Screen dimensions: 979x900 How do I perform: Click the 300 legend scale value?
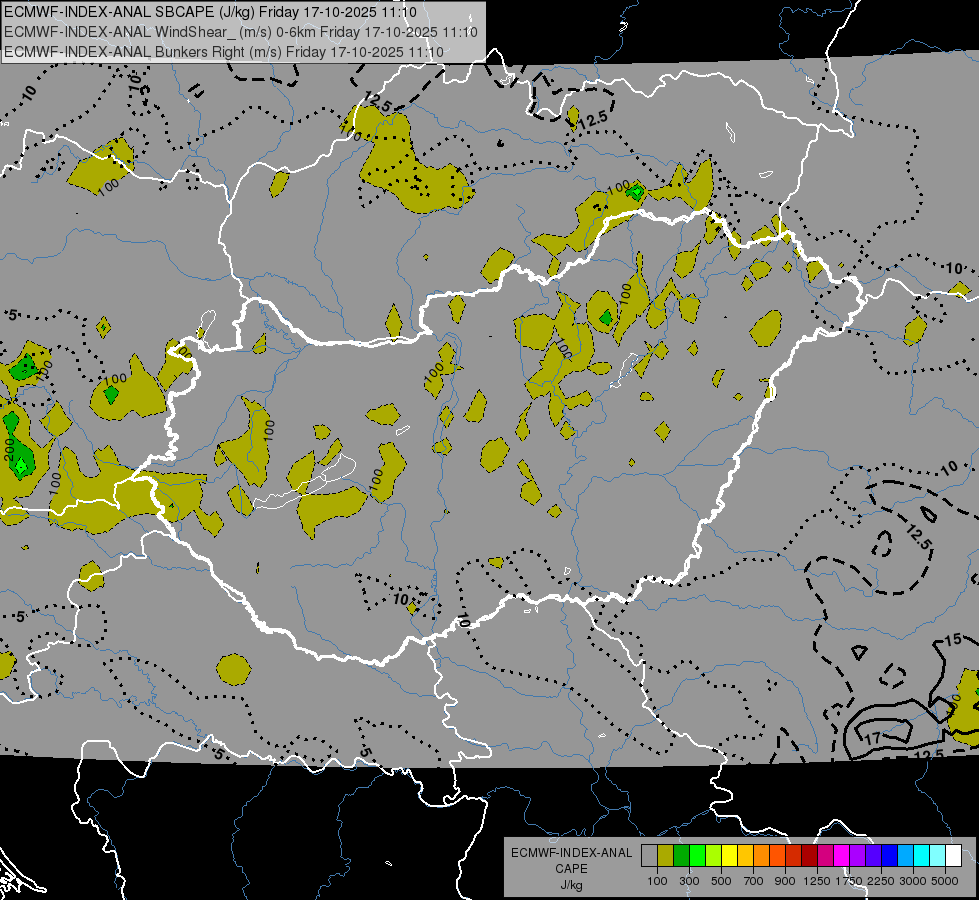(x=689, y=881)
